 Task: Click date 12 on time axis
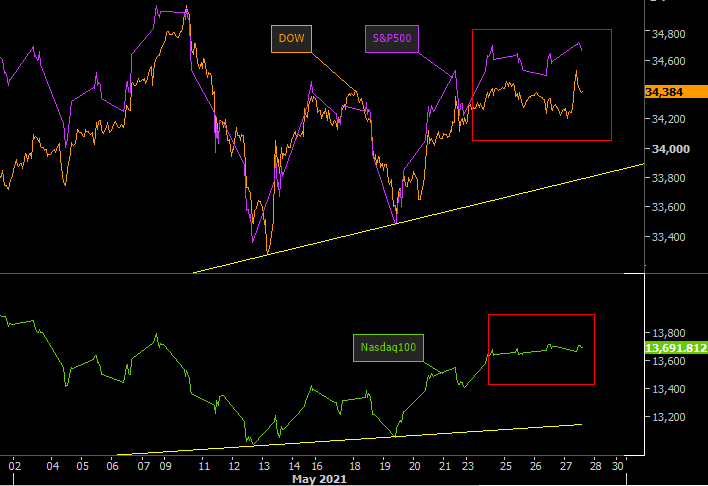point(234,466)
